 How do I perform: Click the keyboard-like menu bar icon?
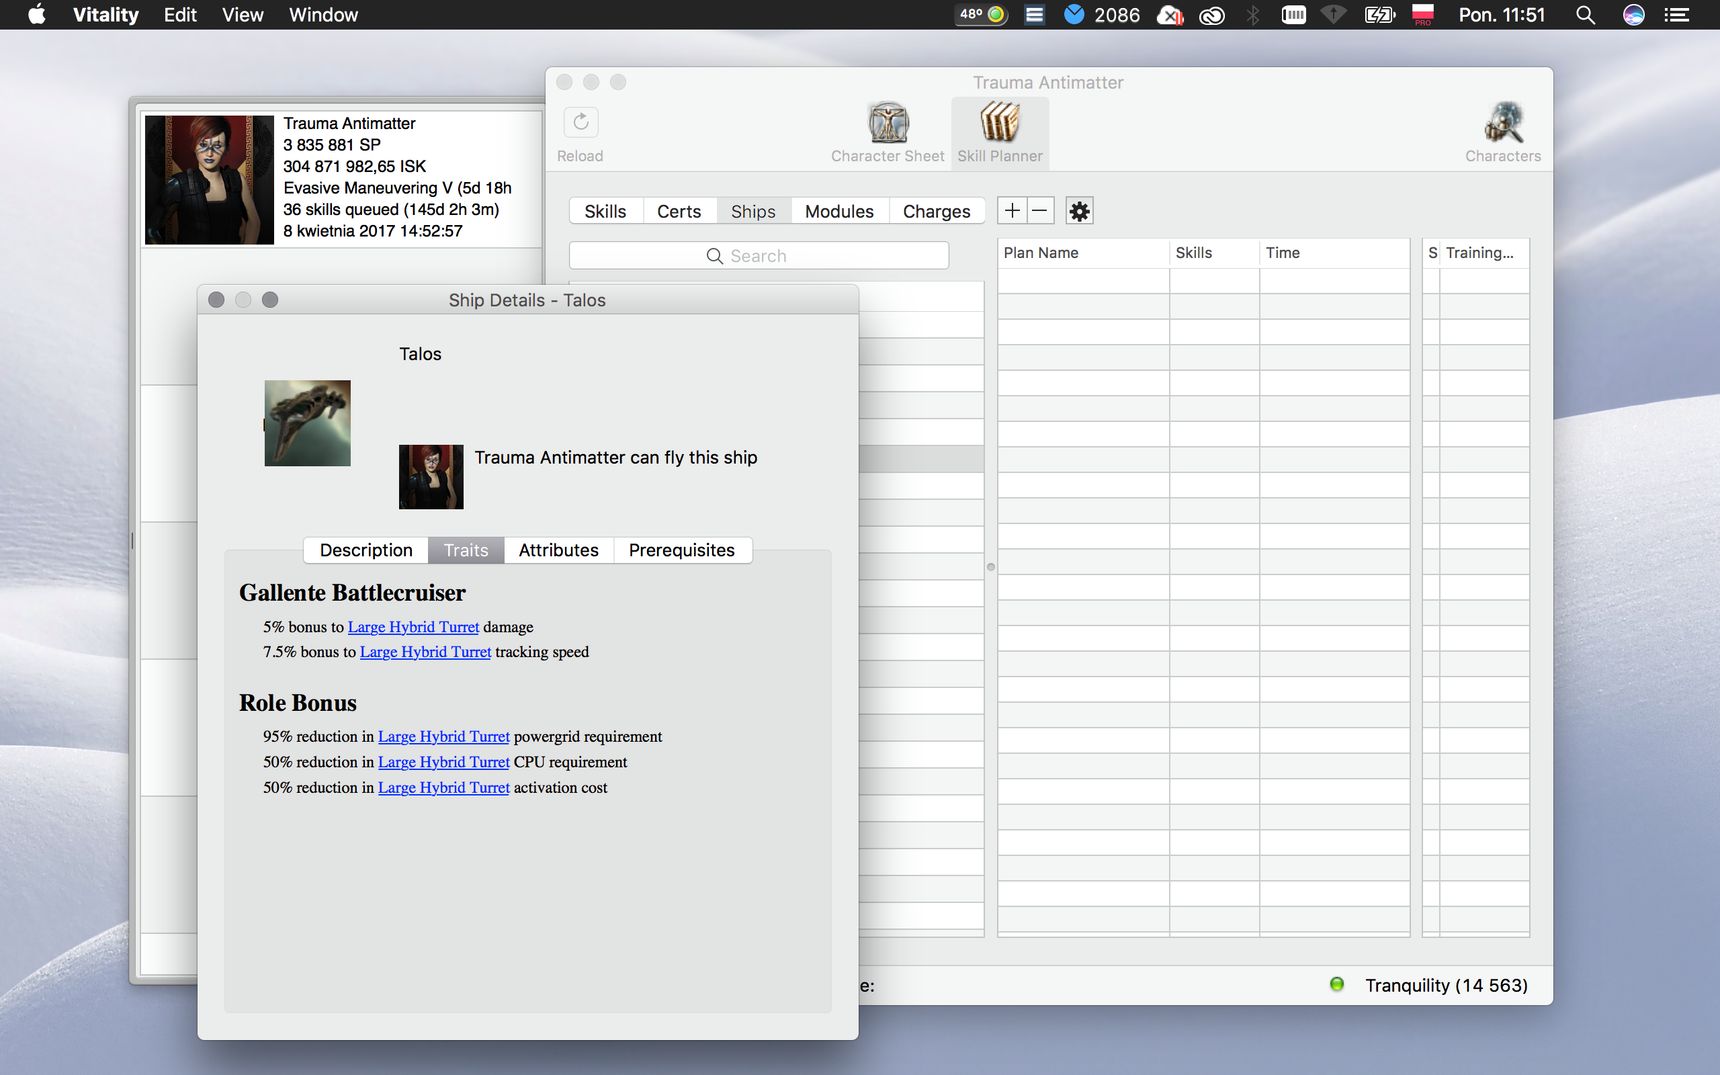tap(1294, 15)
